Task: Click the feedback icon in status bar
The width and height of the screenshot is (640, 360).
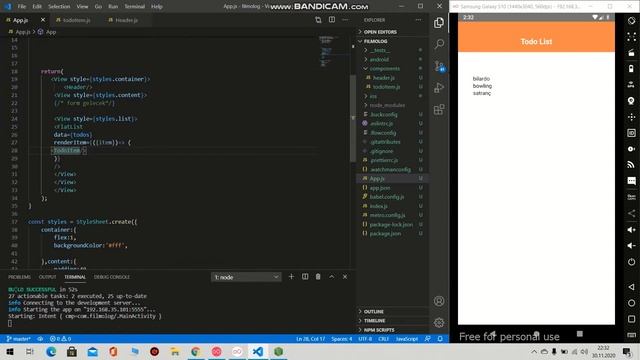Action: pyautogui.click(x=427, y=339)
